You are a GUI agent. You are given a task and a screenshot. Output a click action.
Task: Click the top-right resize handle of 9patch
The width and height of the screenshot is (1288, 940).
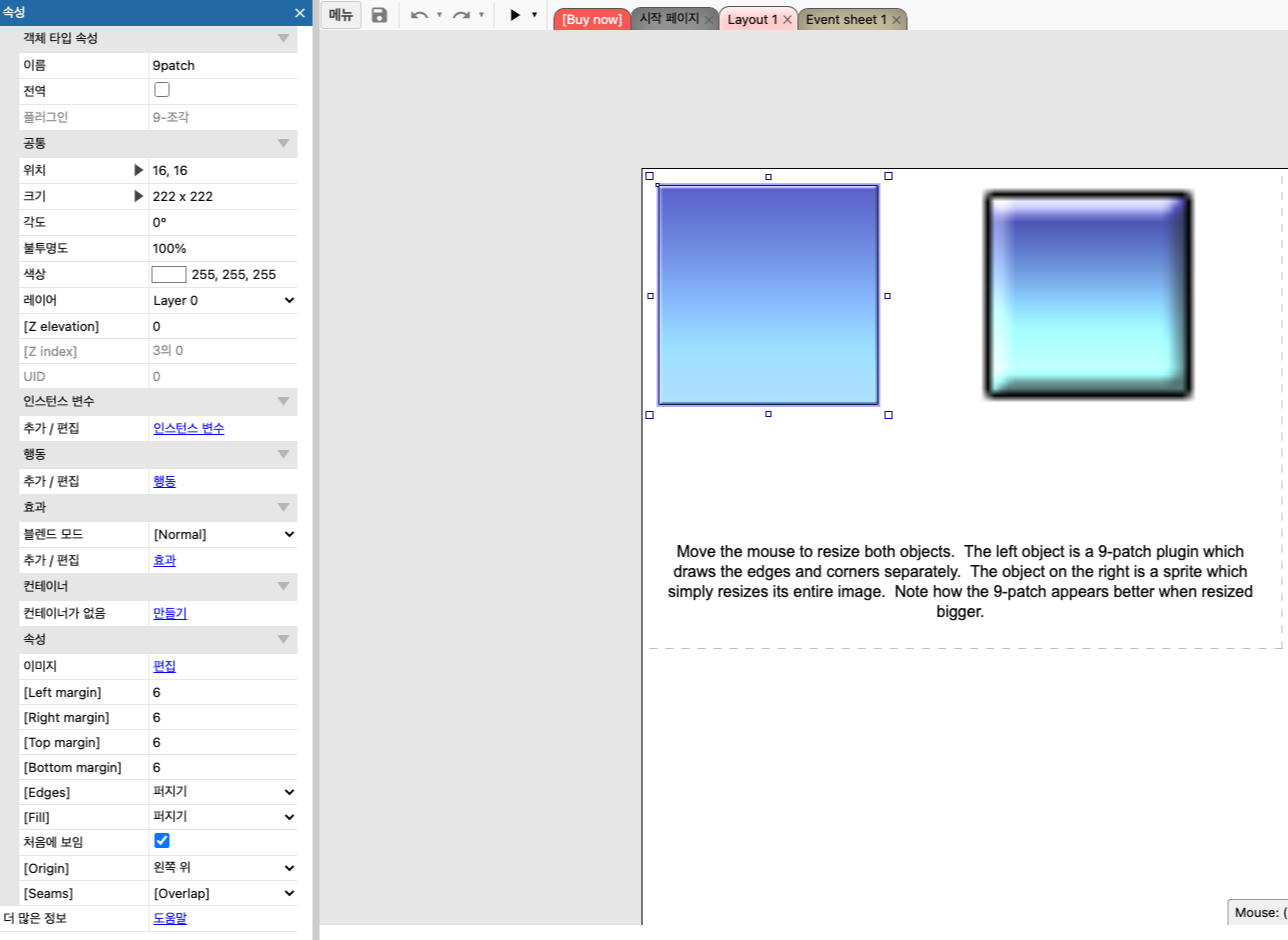(888, 176)
